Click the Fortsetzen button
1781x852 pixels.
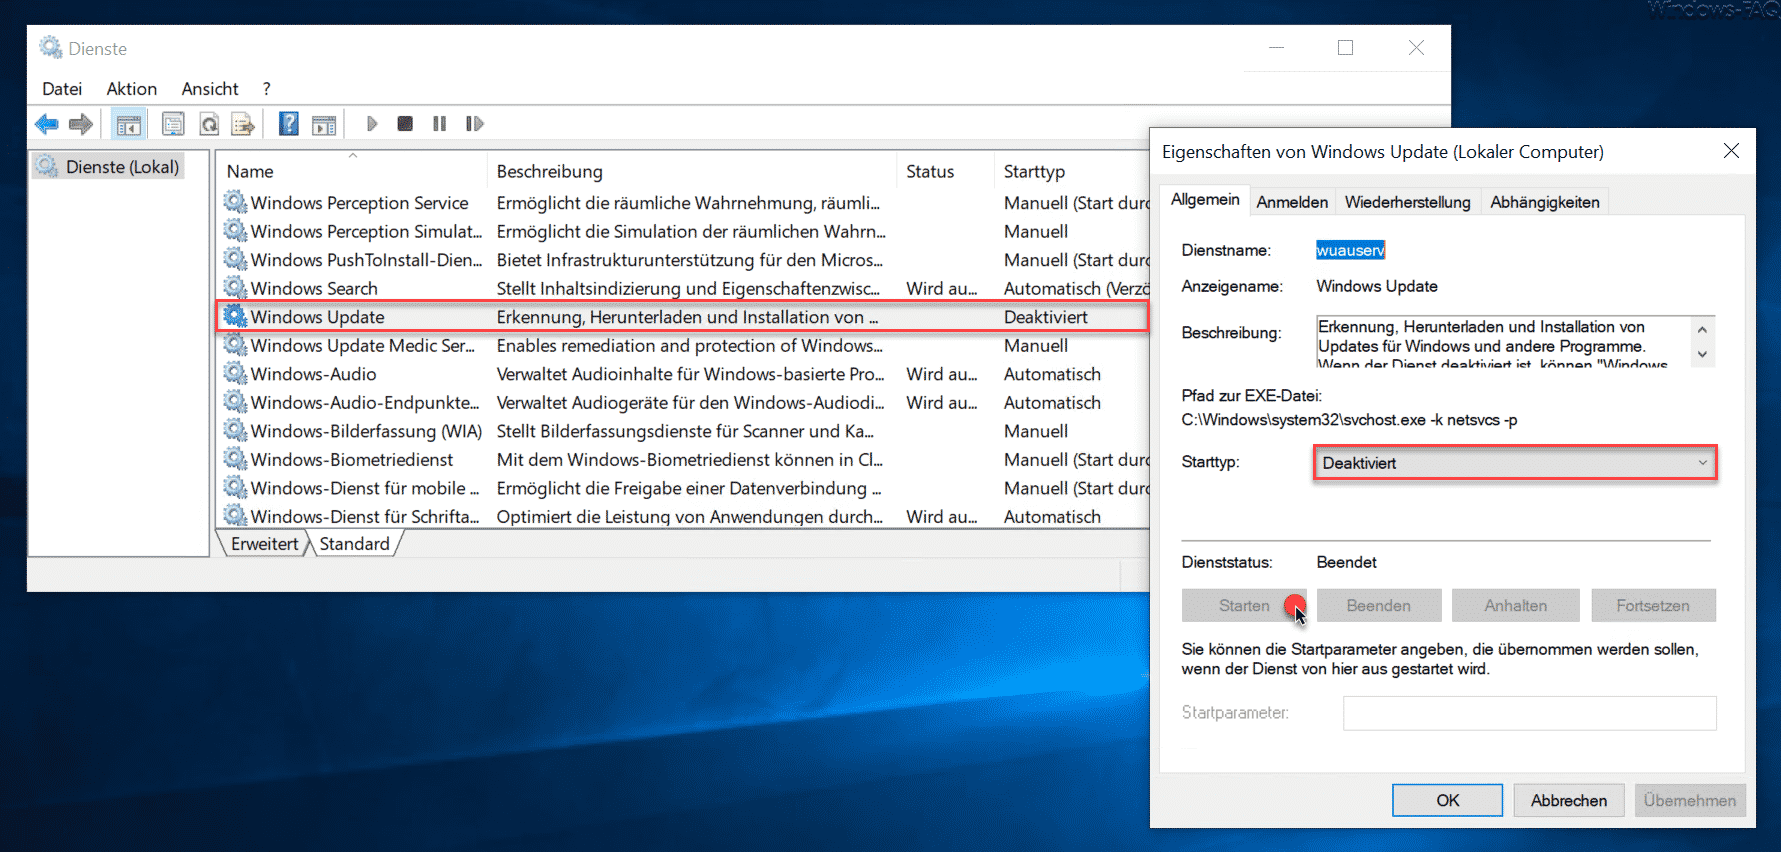coord(1653,606)
